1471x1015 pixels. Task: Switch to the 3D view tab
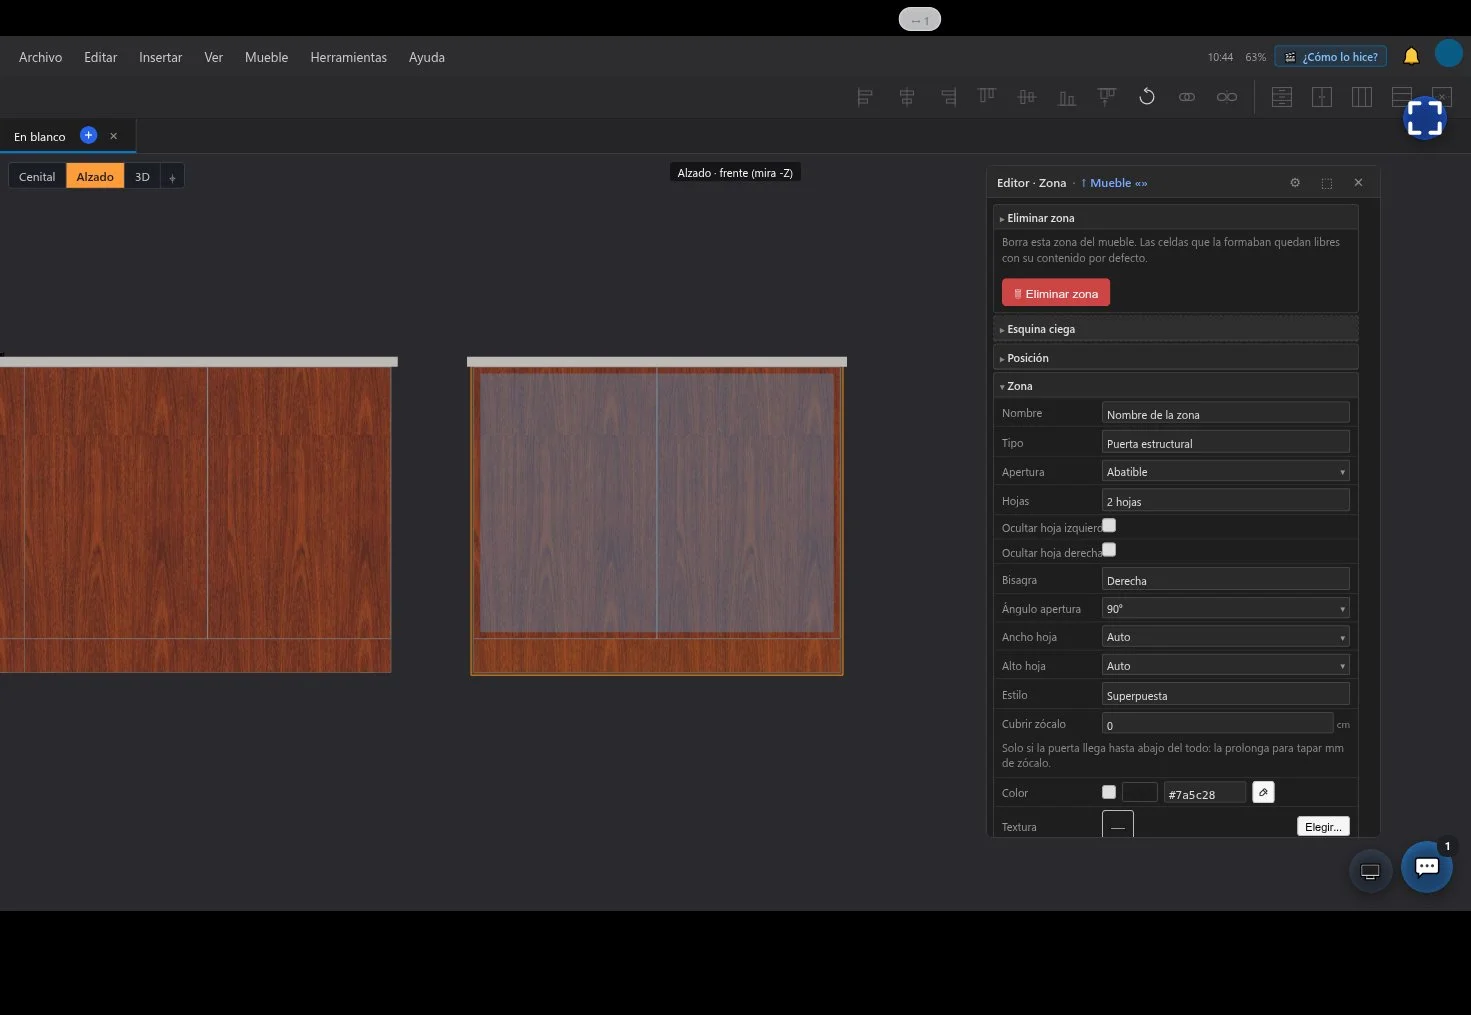point(142,176)
